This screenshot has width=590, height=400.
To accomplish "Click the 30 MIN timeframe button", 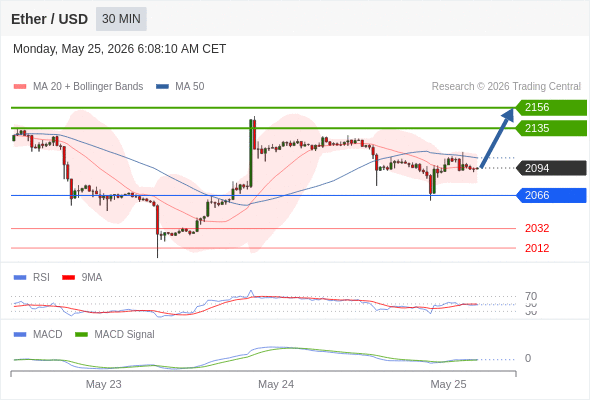I will tap(121, 19).
